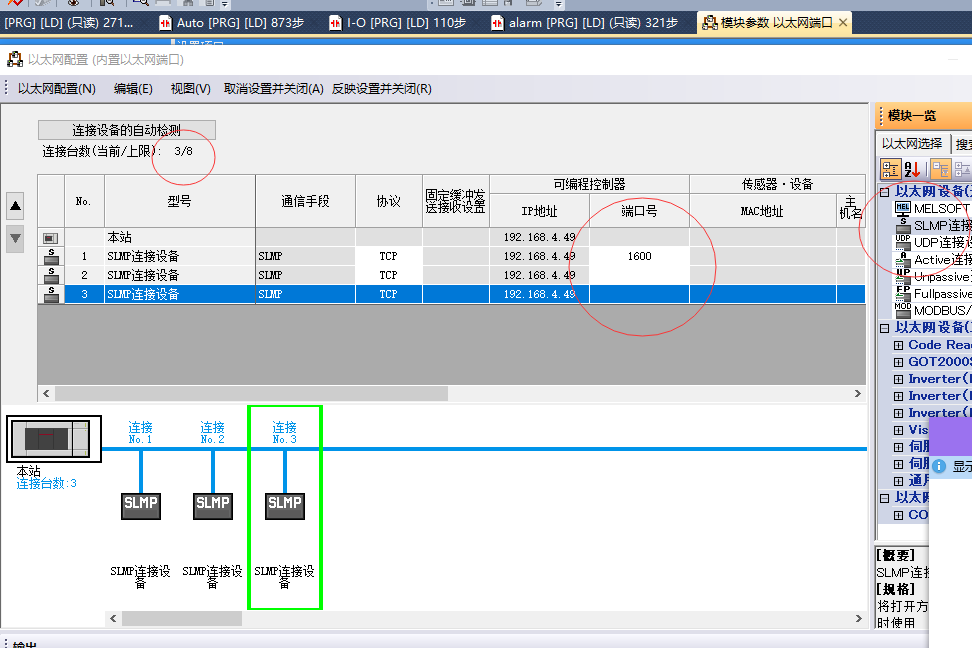972x648 pixels.
Task: Click the 本站 PLC image in diagram
Action: [x=53, y=440]
